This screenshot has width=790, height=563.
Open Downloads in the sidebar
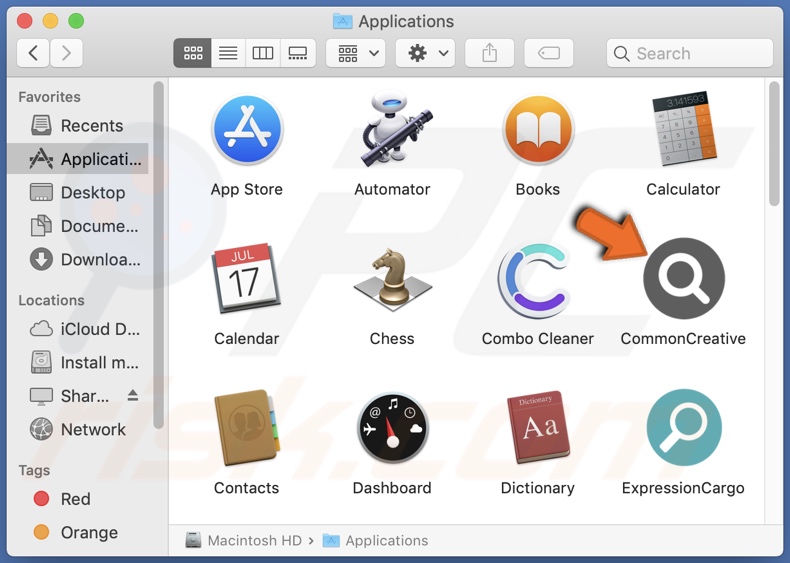[77, 260]
